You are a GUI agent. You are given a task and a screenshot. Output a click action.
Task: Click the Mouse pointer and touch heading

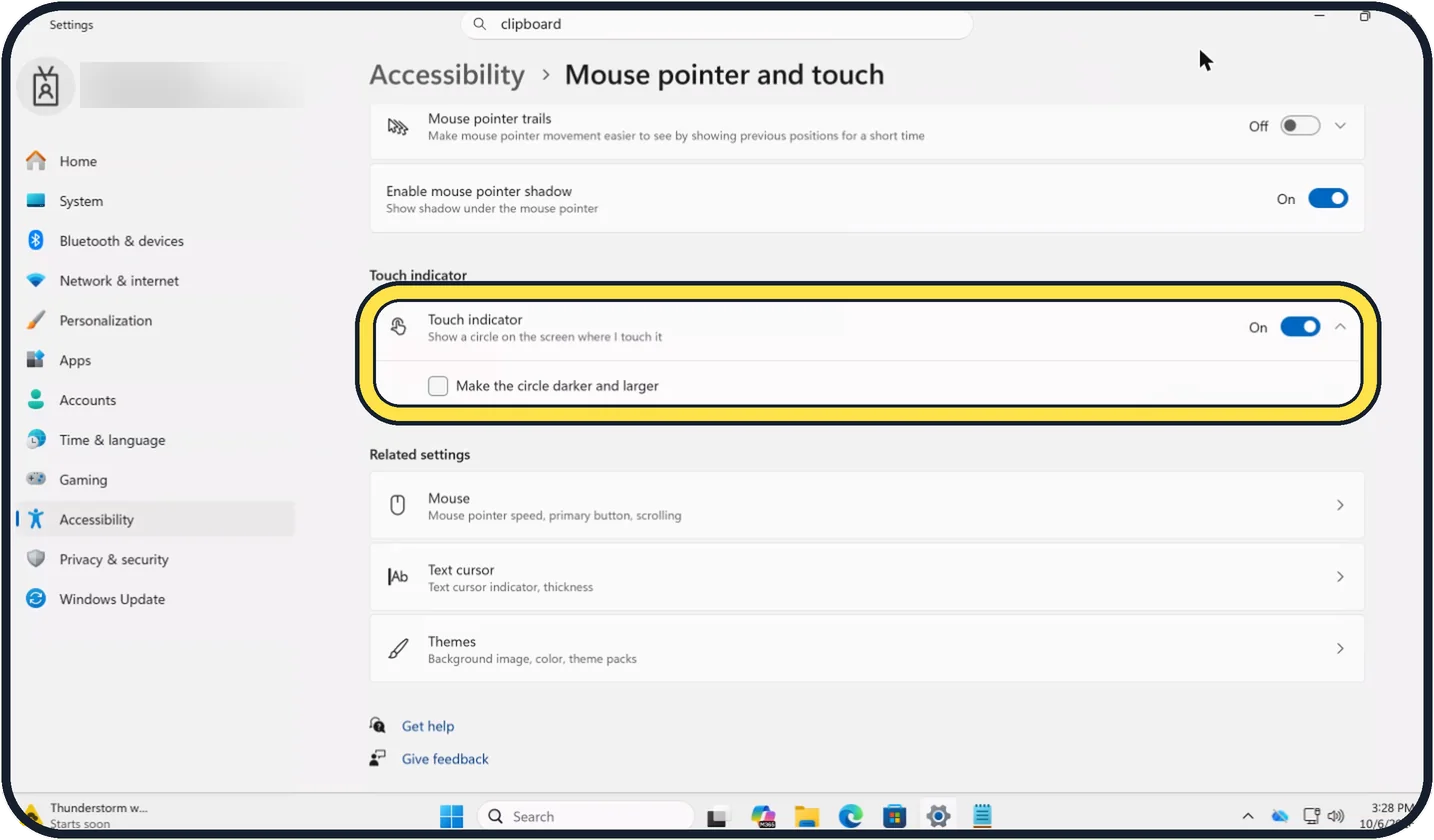tap(724, 75)
